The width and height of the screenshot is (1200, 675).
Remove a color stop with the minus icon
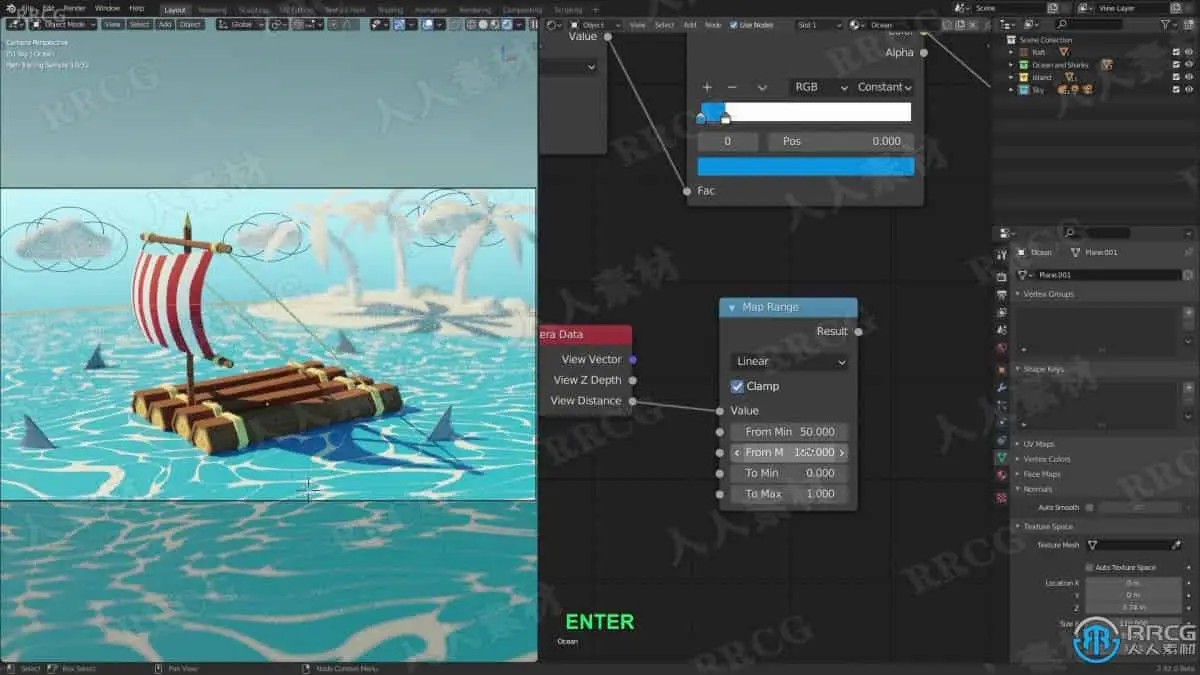tap(731, 87)
